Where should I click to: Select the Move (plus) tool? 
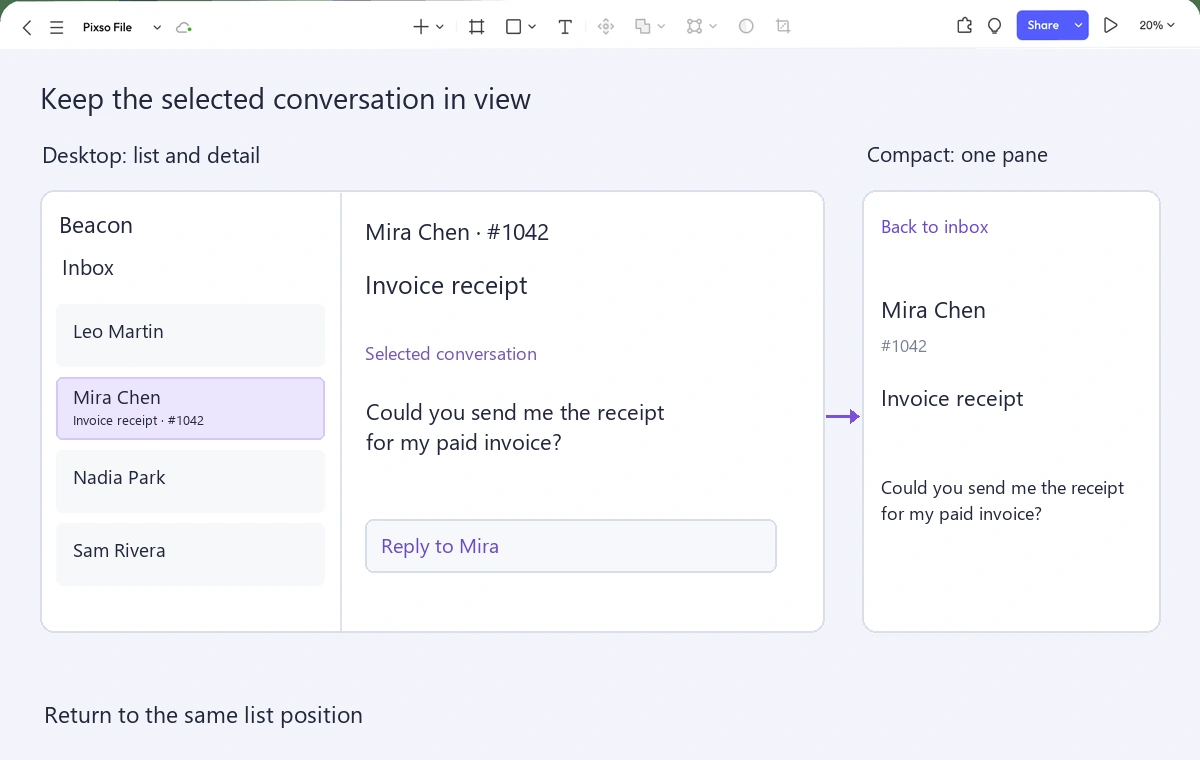tap(421, 27)
